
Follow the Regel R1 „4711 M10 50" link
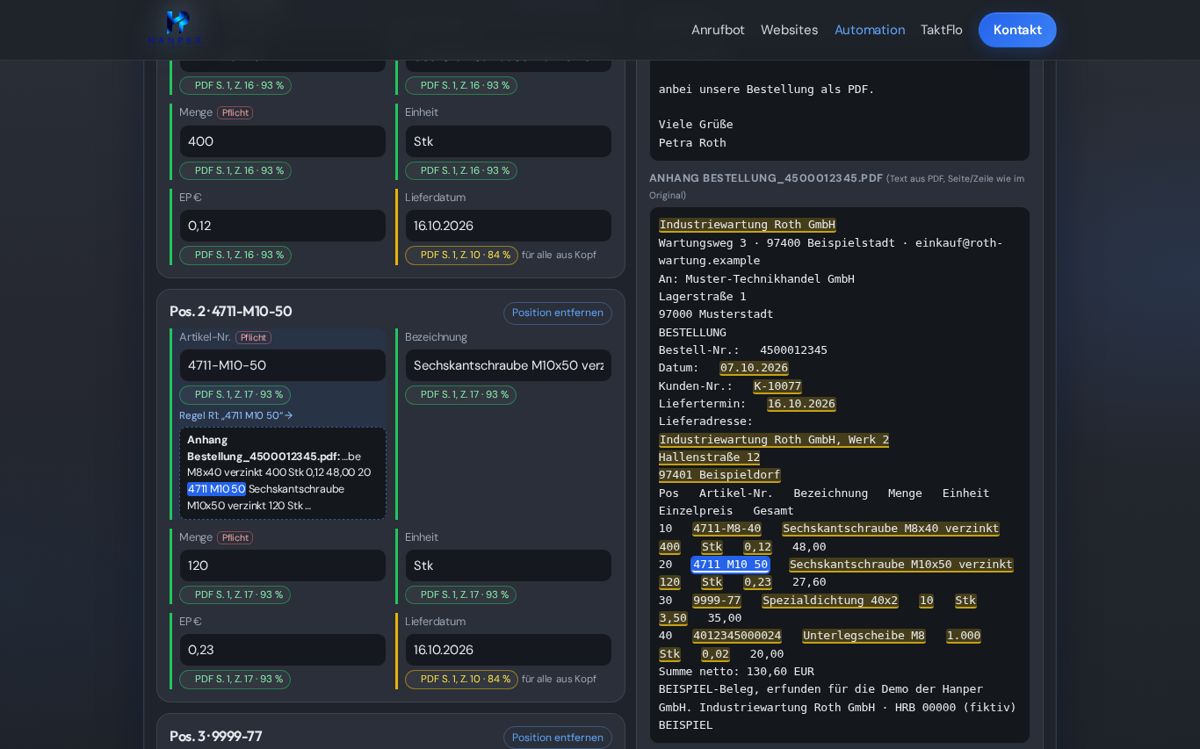click(236, 416)
